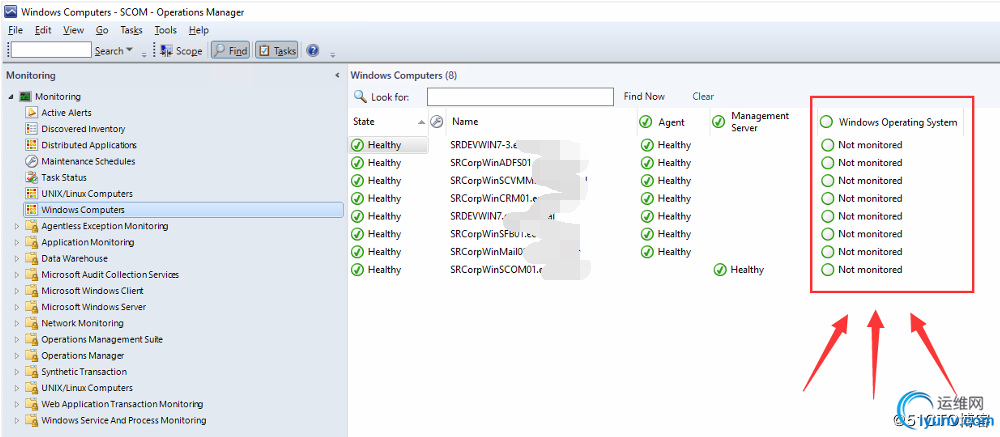Collapse the Monitoring navigation pane arrow
Viewport: 1000px width, 437px height.
[x=337, y=75]
